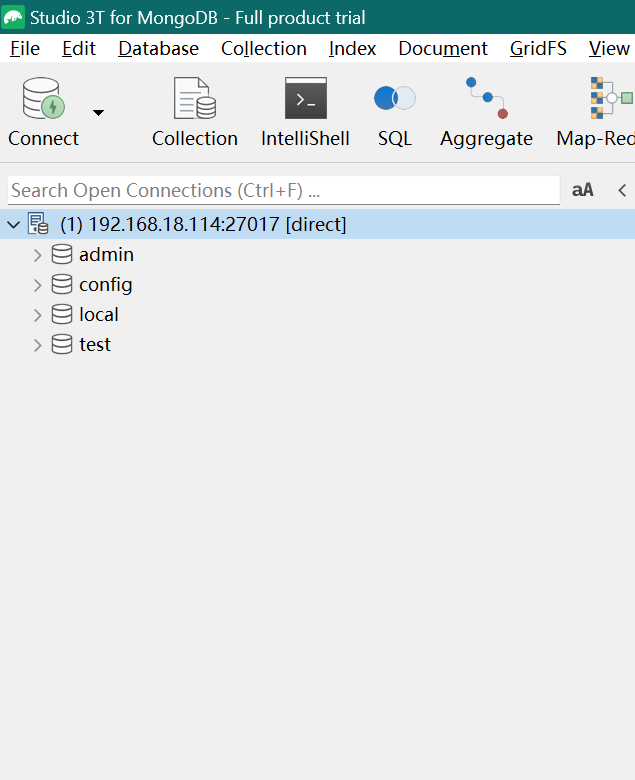Image resolution: width=635 pixels, height=780 pixels.
Task: Open the Collection menu
Action: tap(264, 48)
